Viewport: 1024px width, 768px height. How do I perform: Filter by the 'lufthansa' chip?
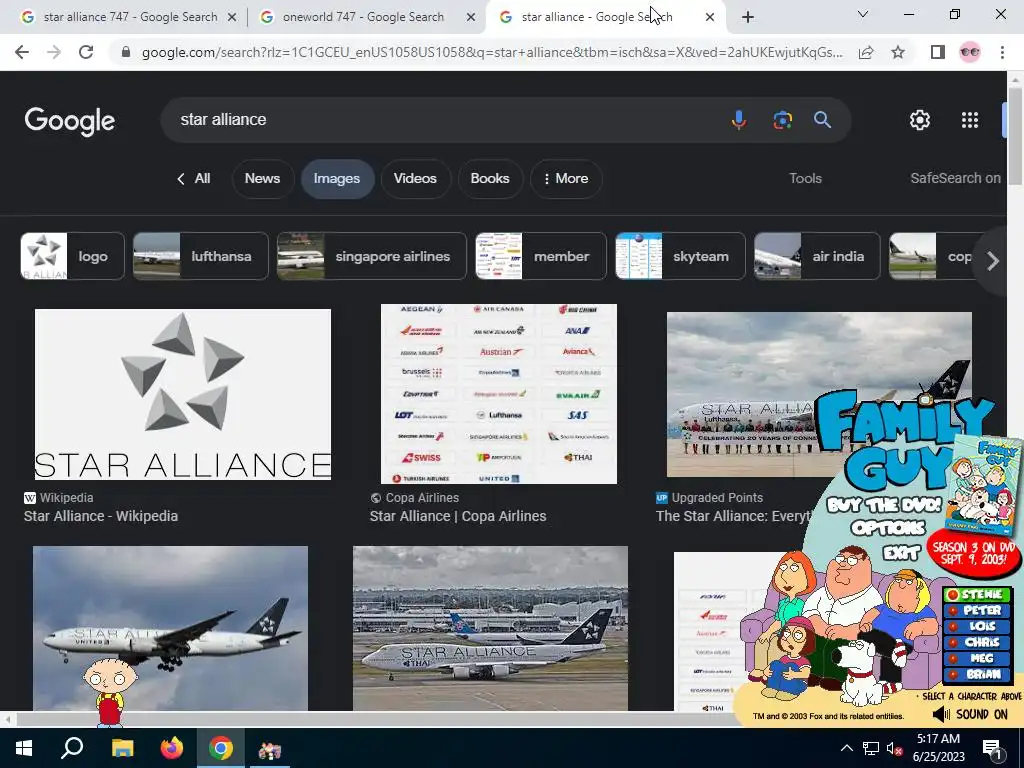tap(200, 256)
